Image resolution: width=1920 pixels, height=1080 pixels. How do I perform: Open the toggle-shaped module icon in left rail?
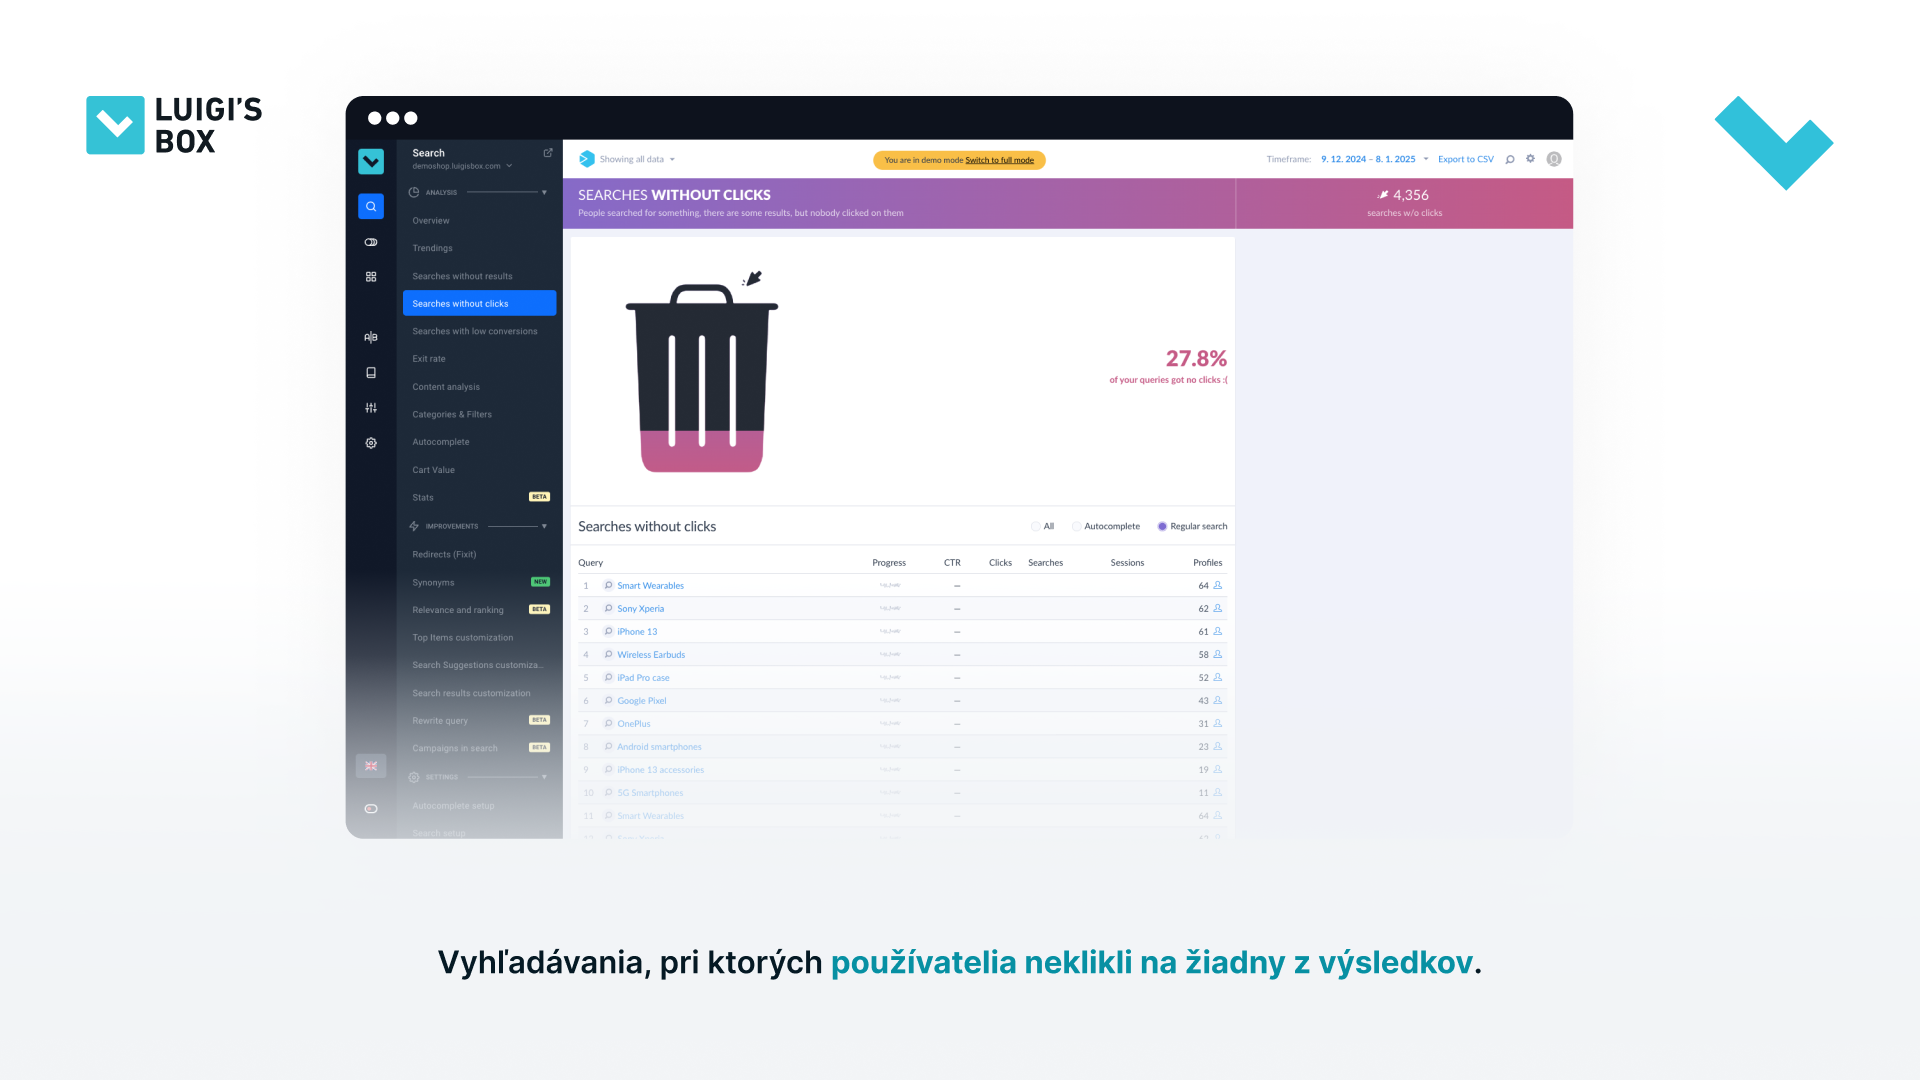(x=371, y=242)
